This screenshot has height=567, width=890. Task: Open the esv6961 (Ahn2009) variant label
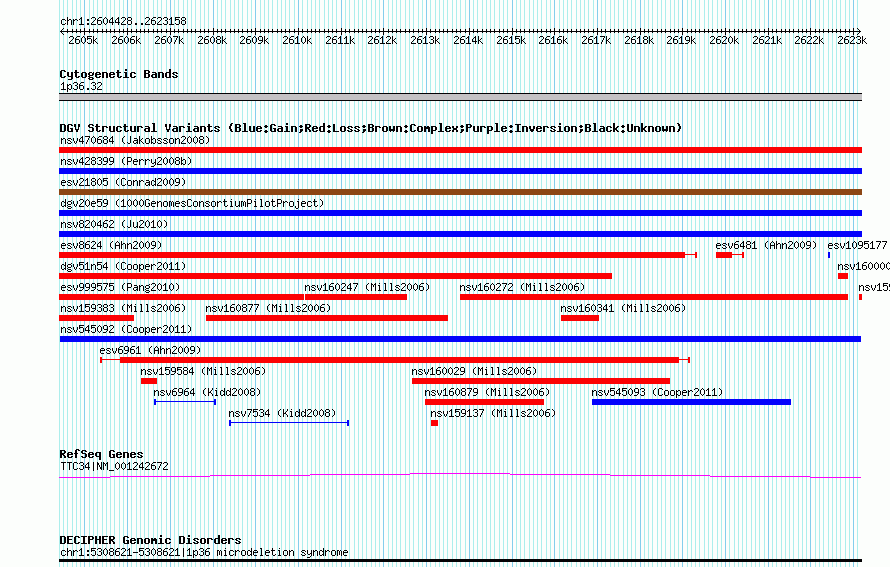pos(150,350)
